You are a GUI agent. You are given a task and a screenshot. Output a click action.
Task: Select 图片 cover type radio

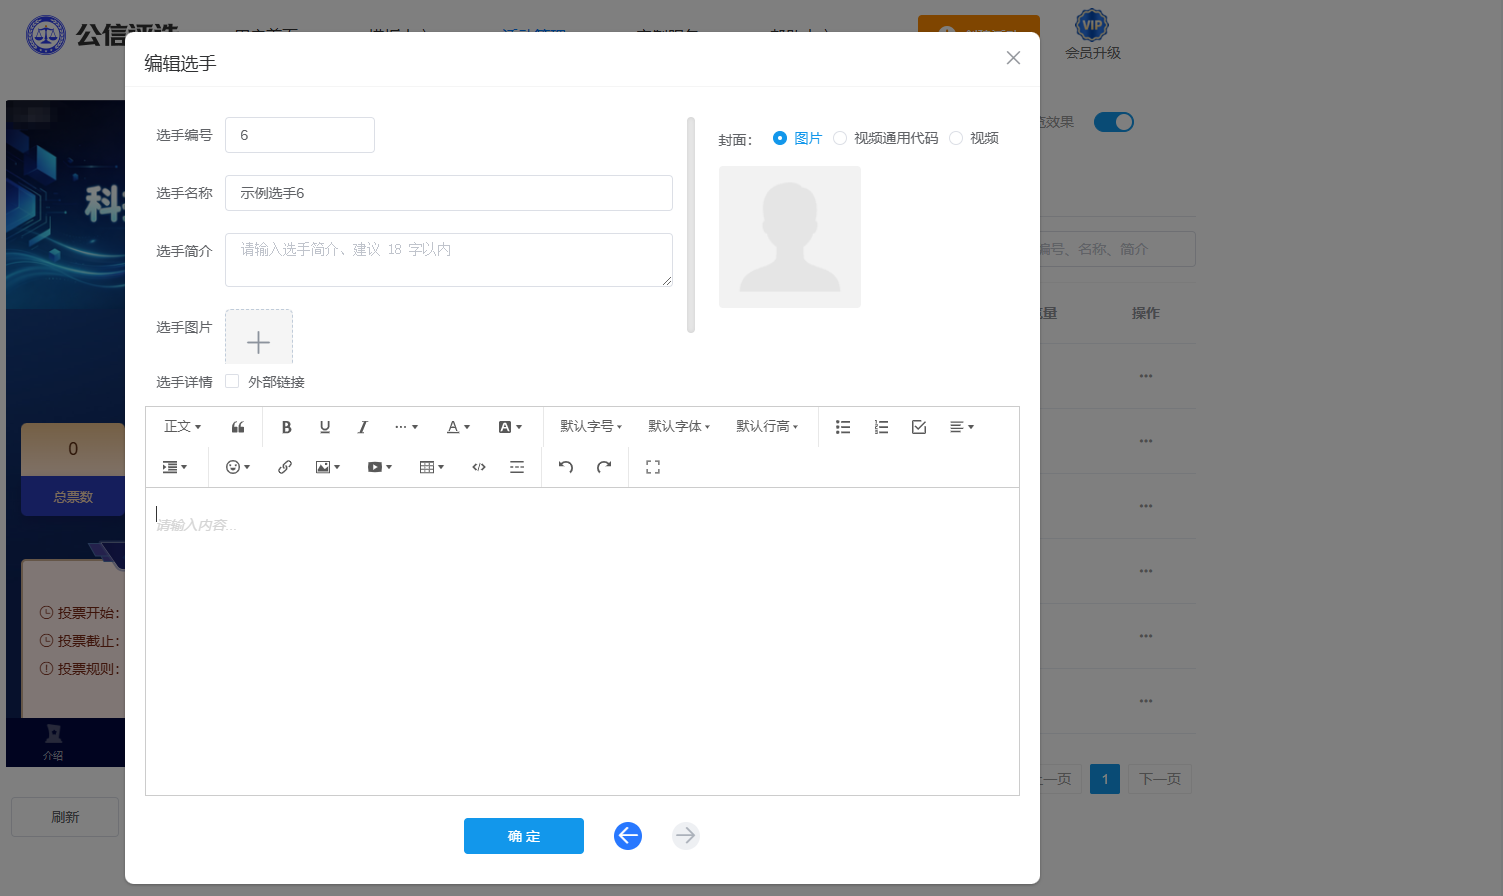780,138
